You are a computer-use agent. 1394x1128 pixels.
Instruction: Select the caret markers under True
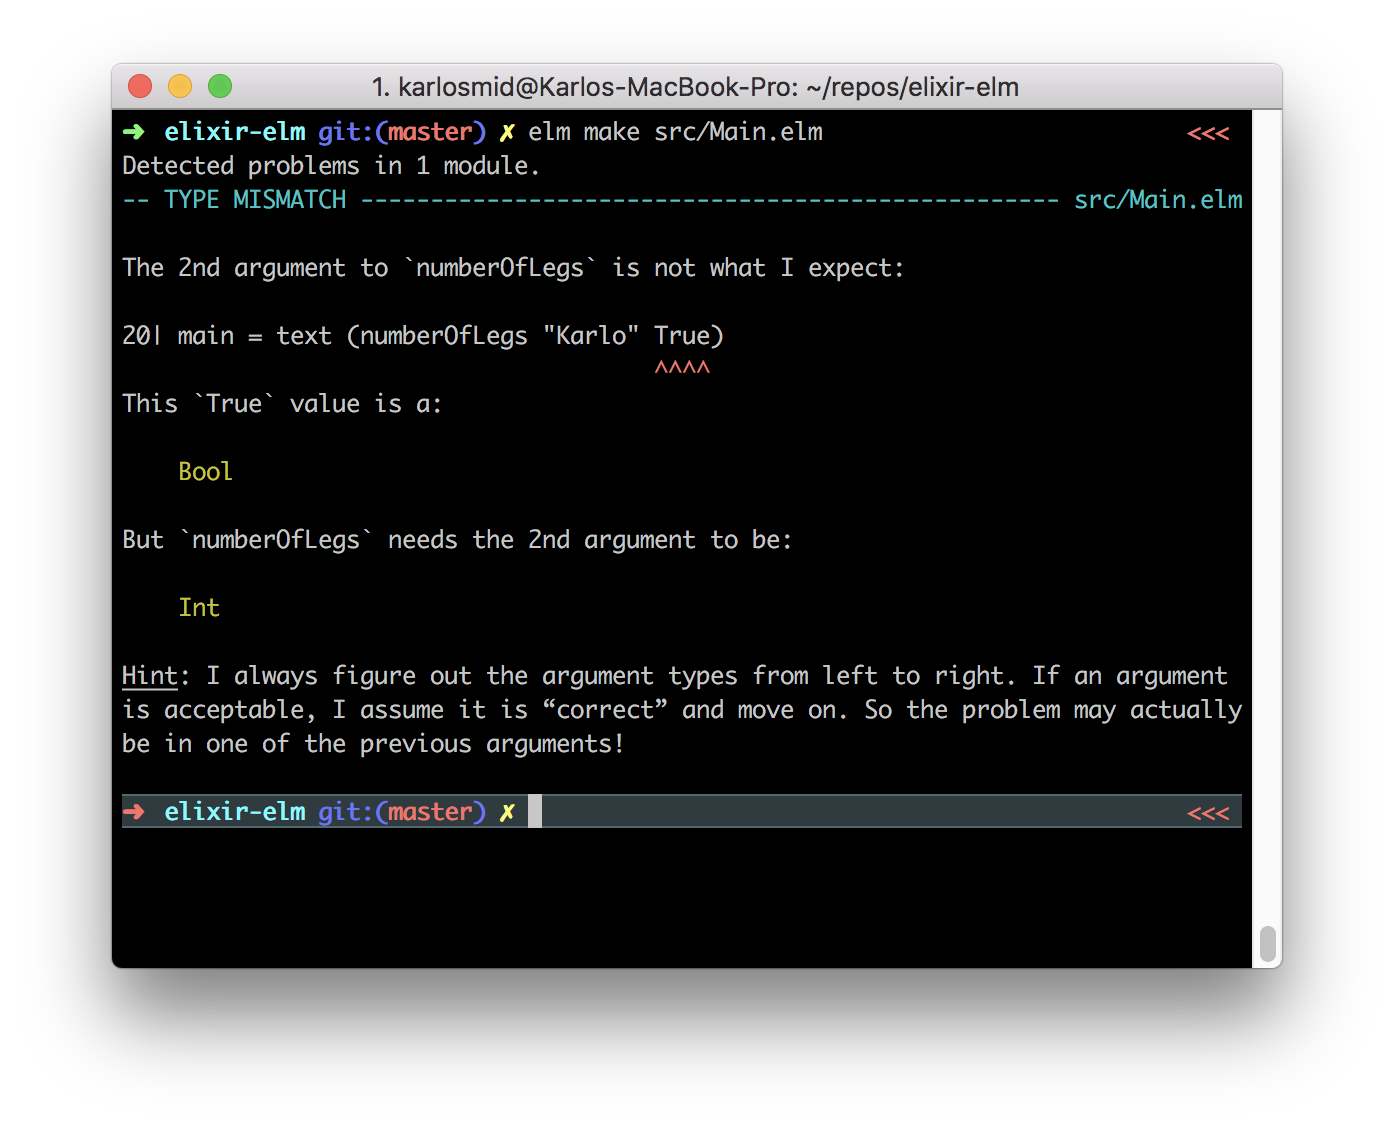coord(683,366)
